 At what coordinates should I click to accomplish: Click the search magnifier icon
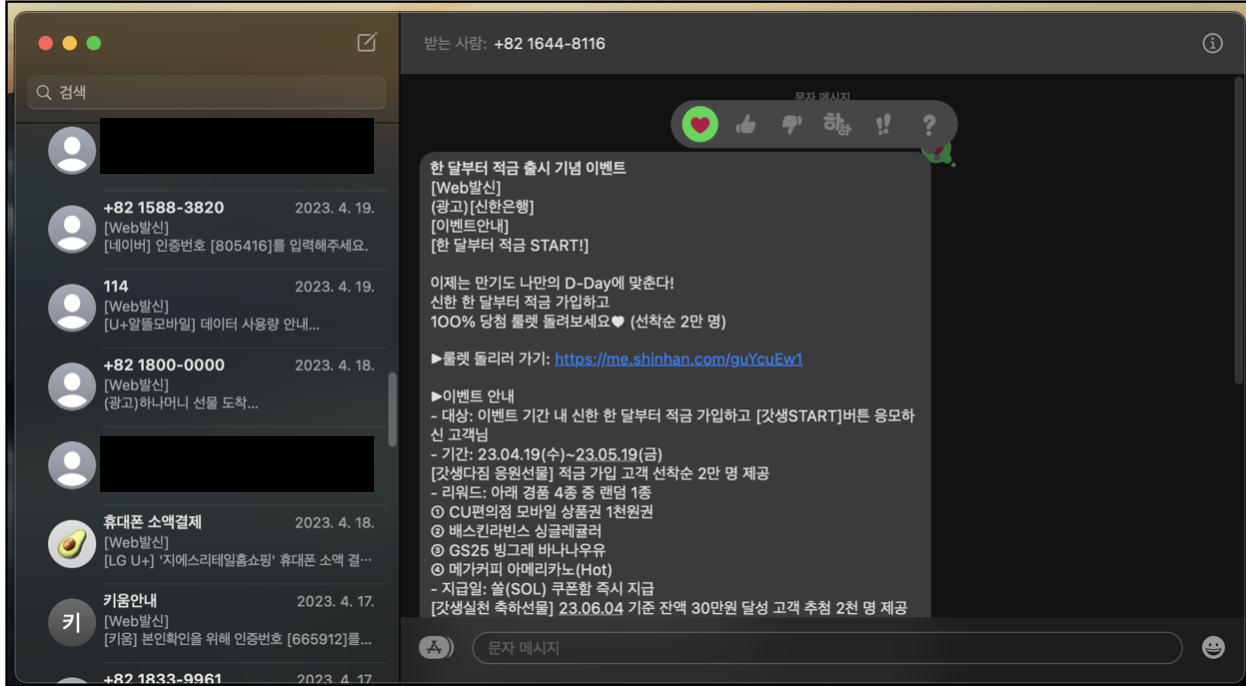click(44, 92)
